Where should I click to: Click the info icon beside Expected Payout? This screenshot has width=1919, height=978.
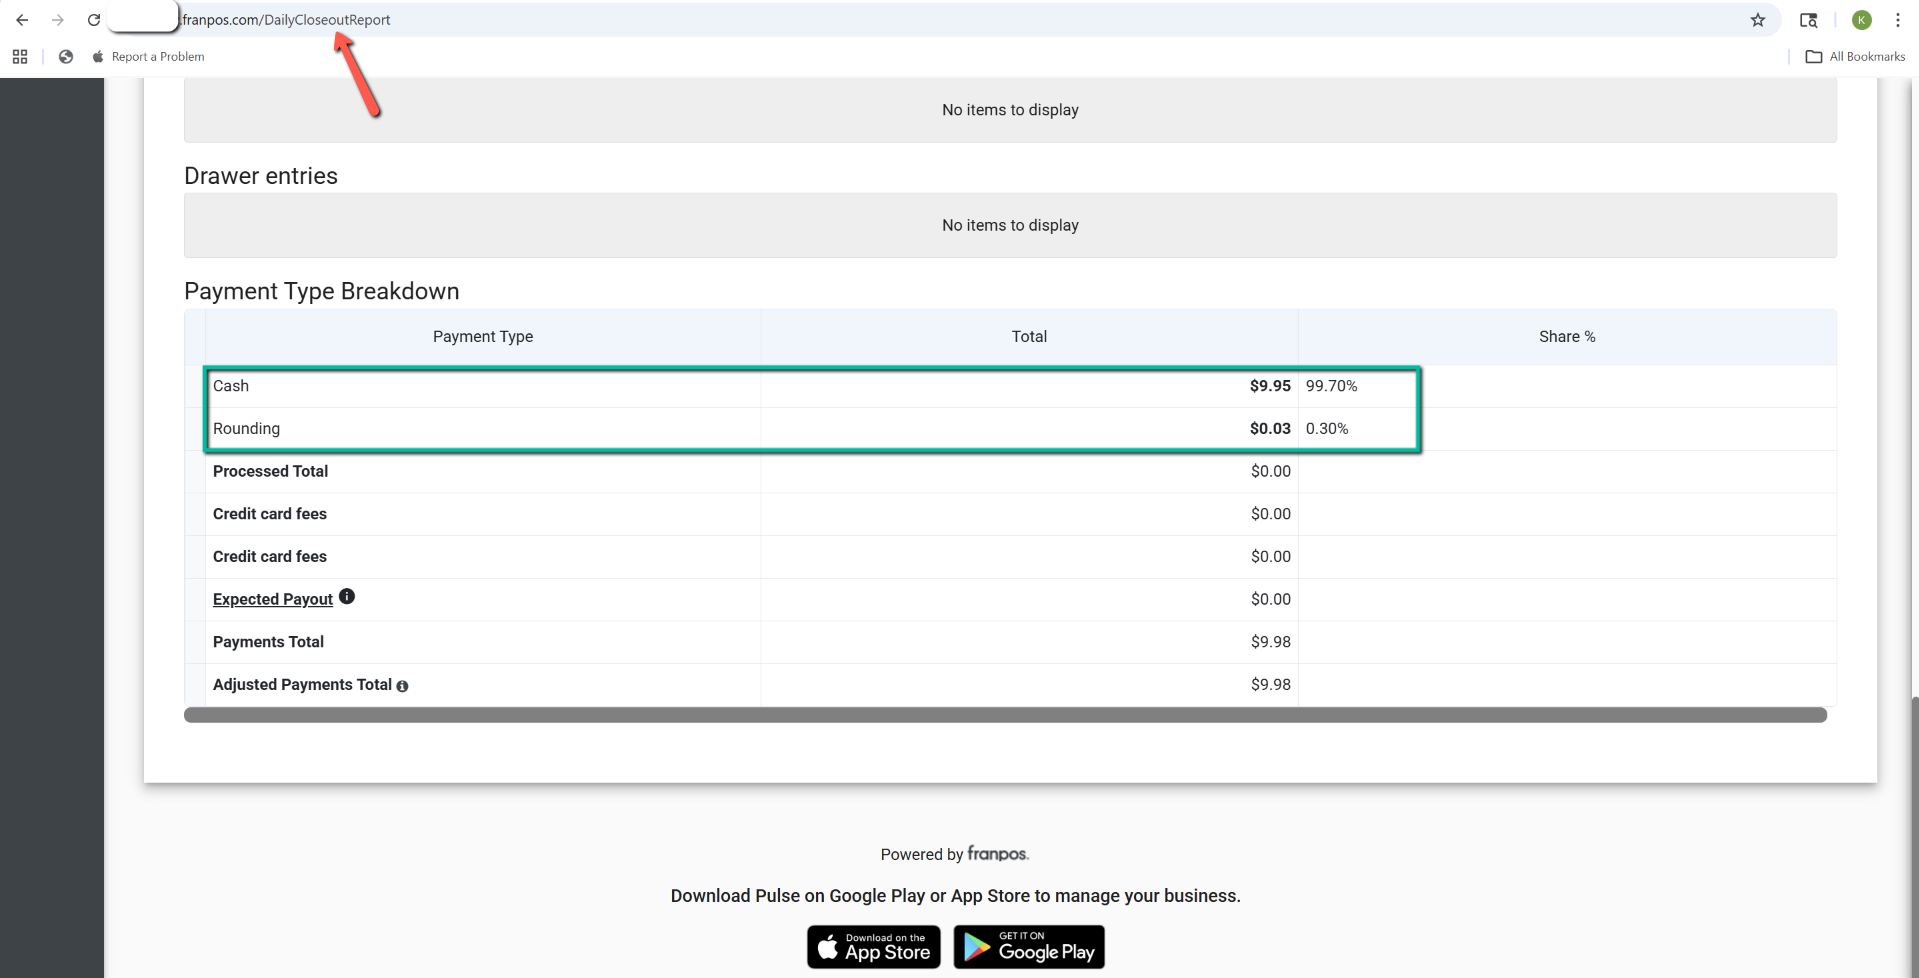click(x=347, y=597)
